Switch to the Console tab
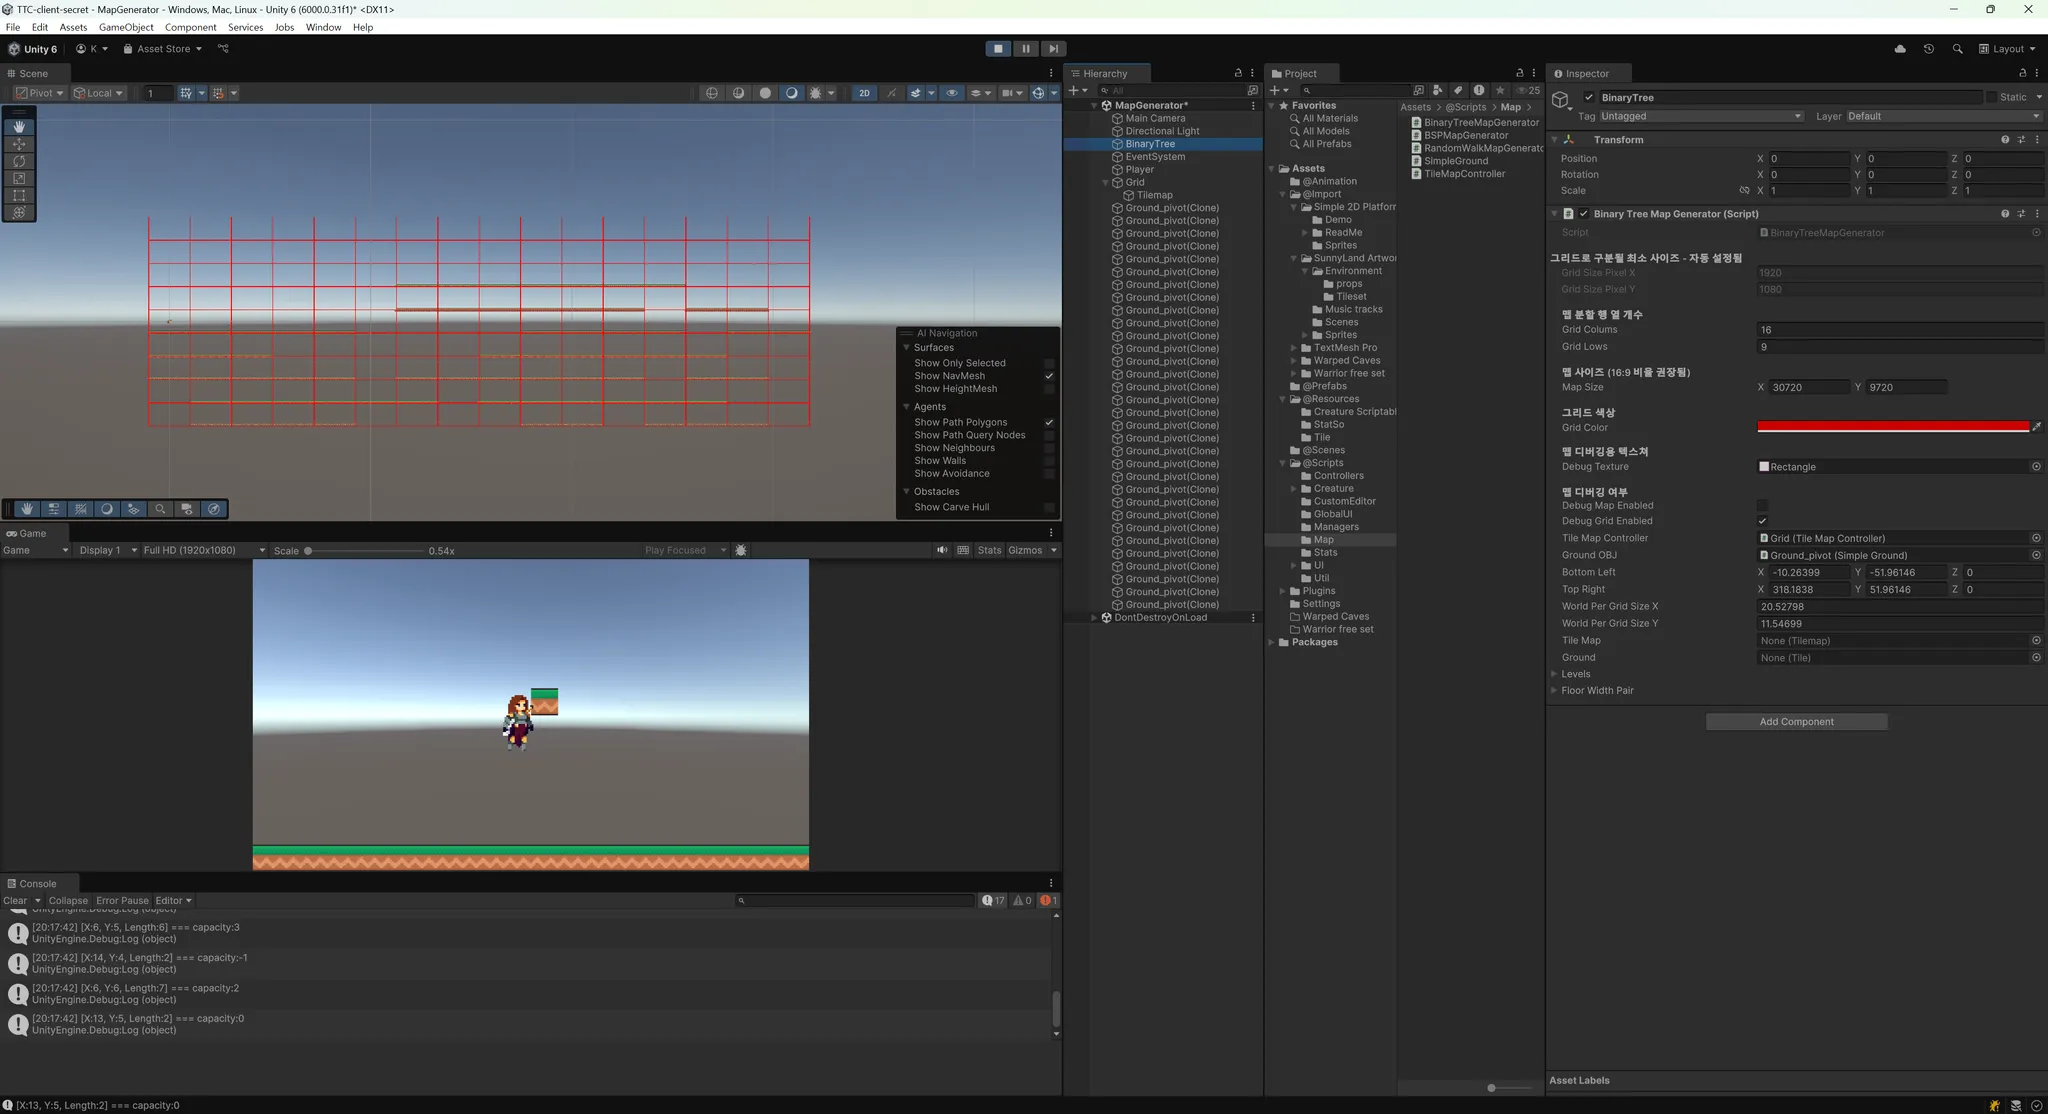This screenshot has height=1114, width=2048. pos(38,883)
